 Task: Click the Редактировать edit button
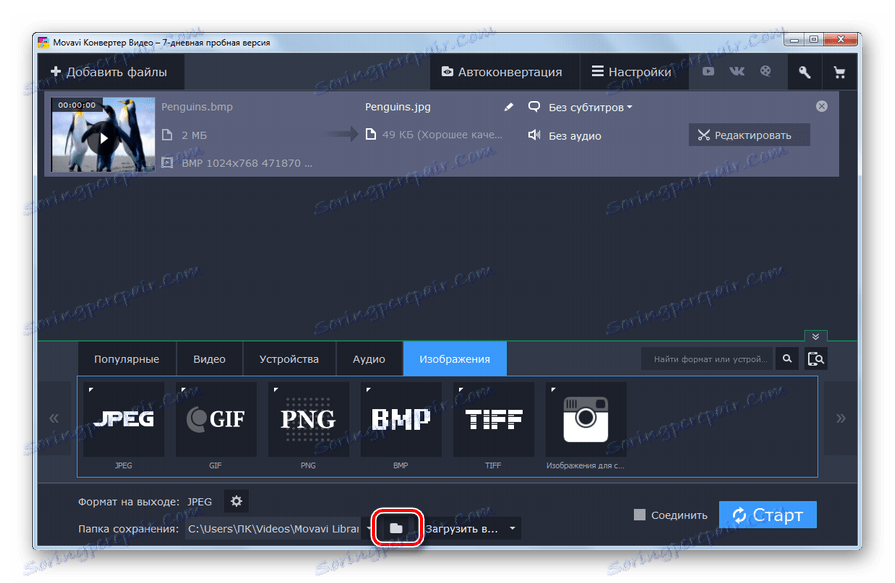click(x=749, y=135)
